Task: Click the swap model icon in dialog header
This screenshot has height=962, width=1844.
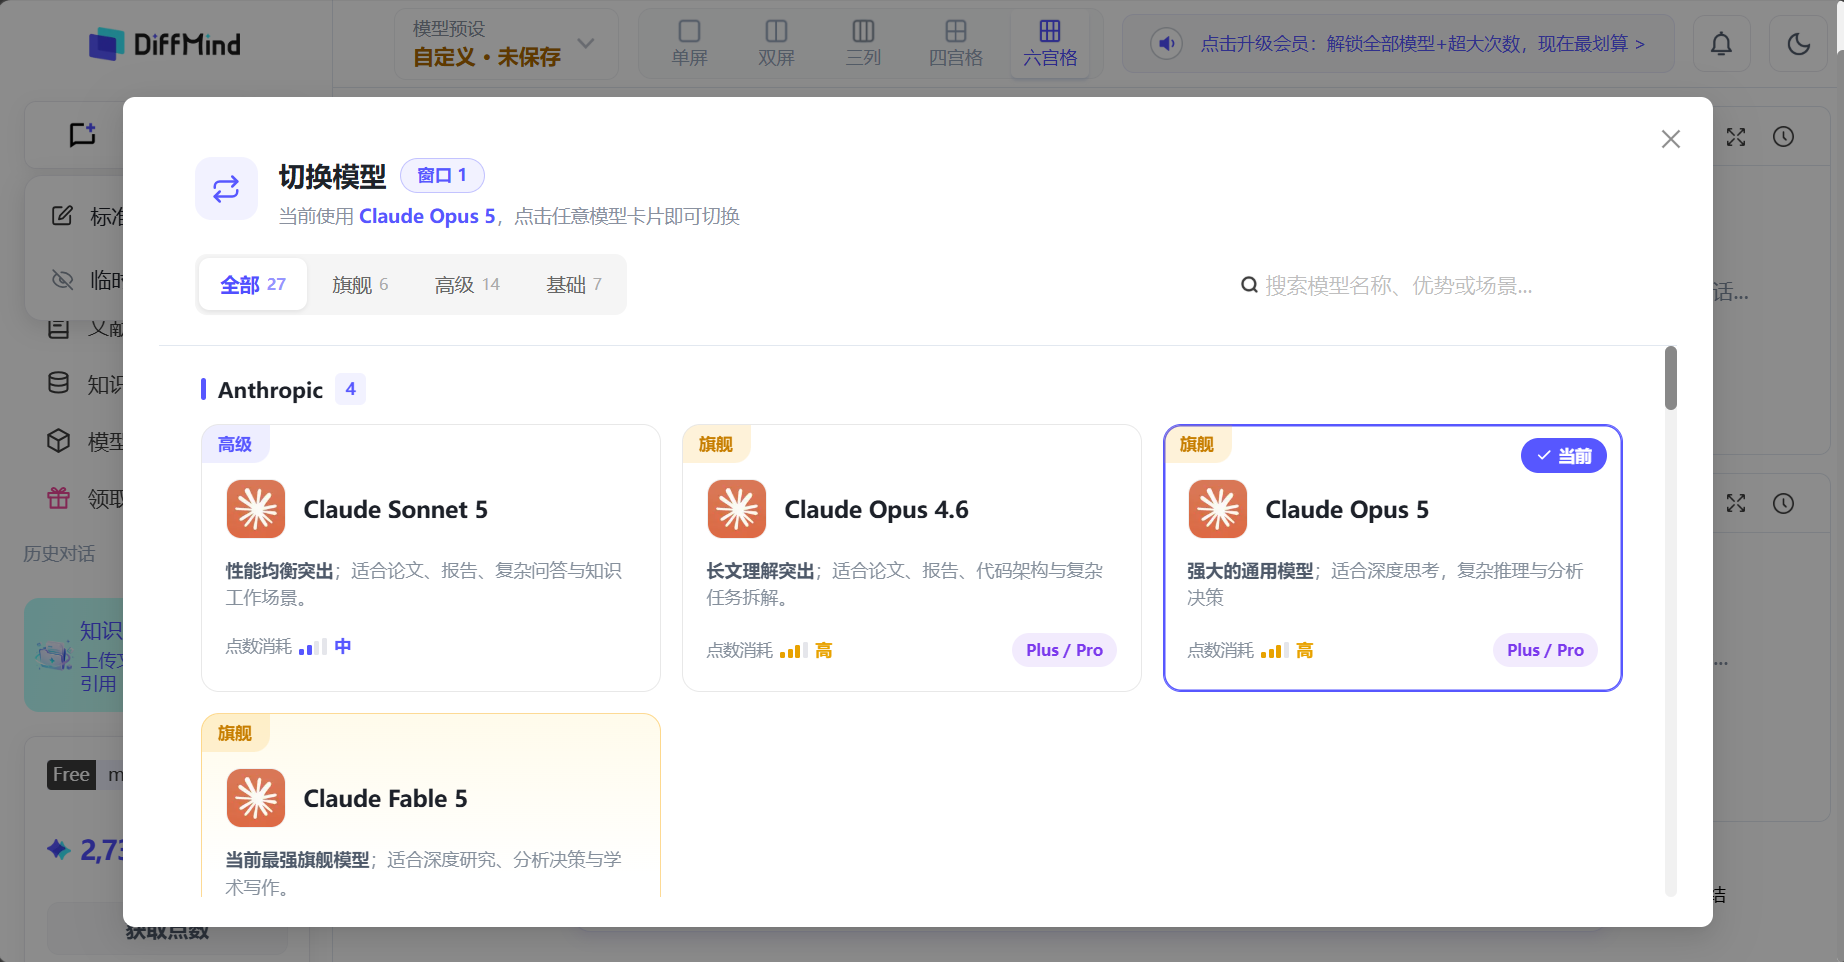Action: (226, 188)
